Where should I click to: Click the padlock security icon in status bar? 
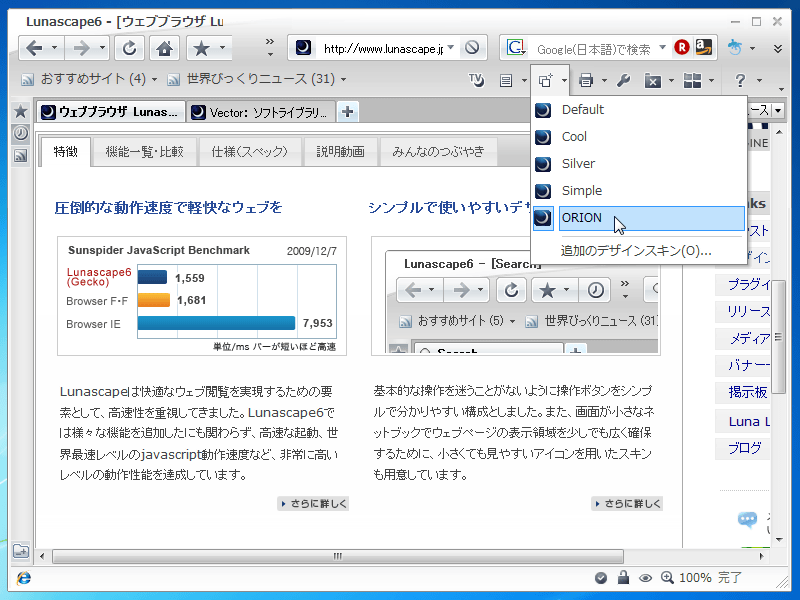[623, 577]
